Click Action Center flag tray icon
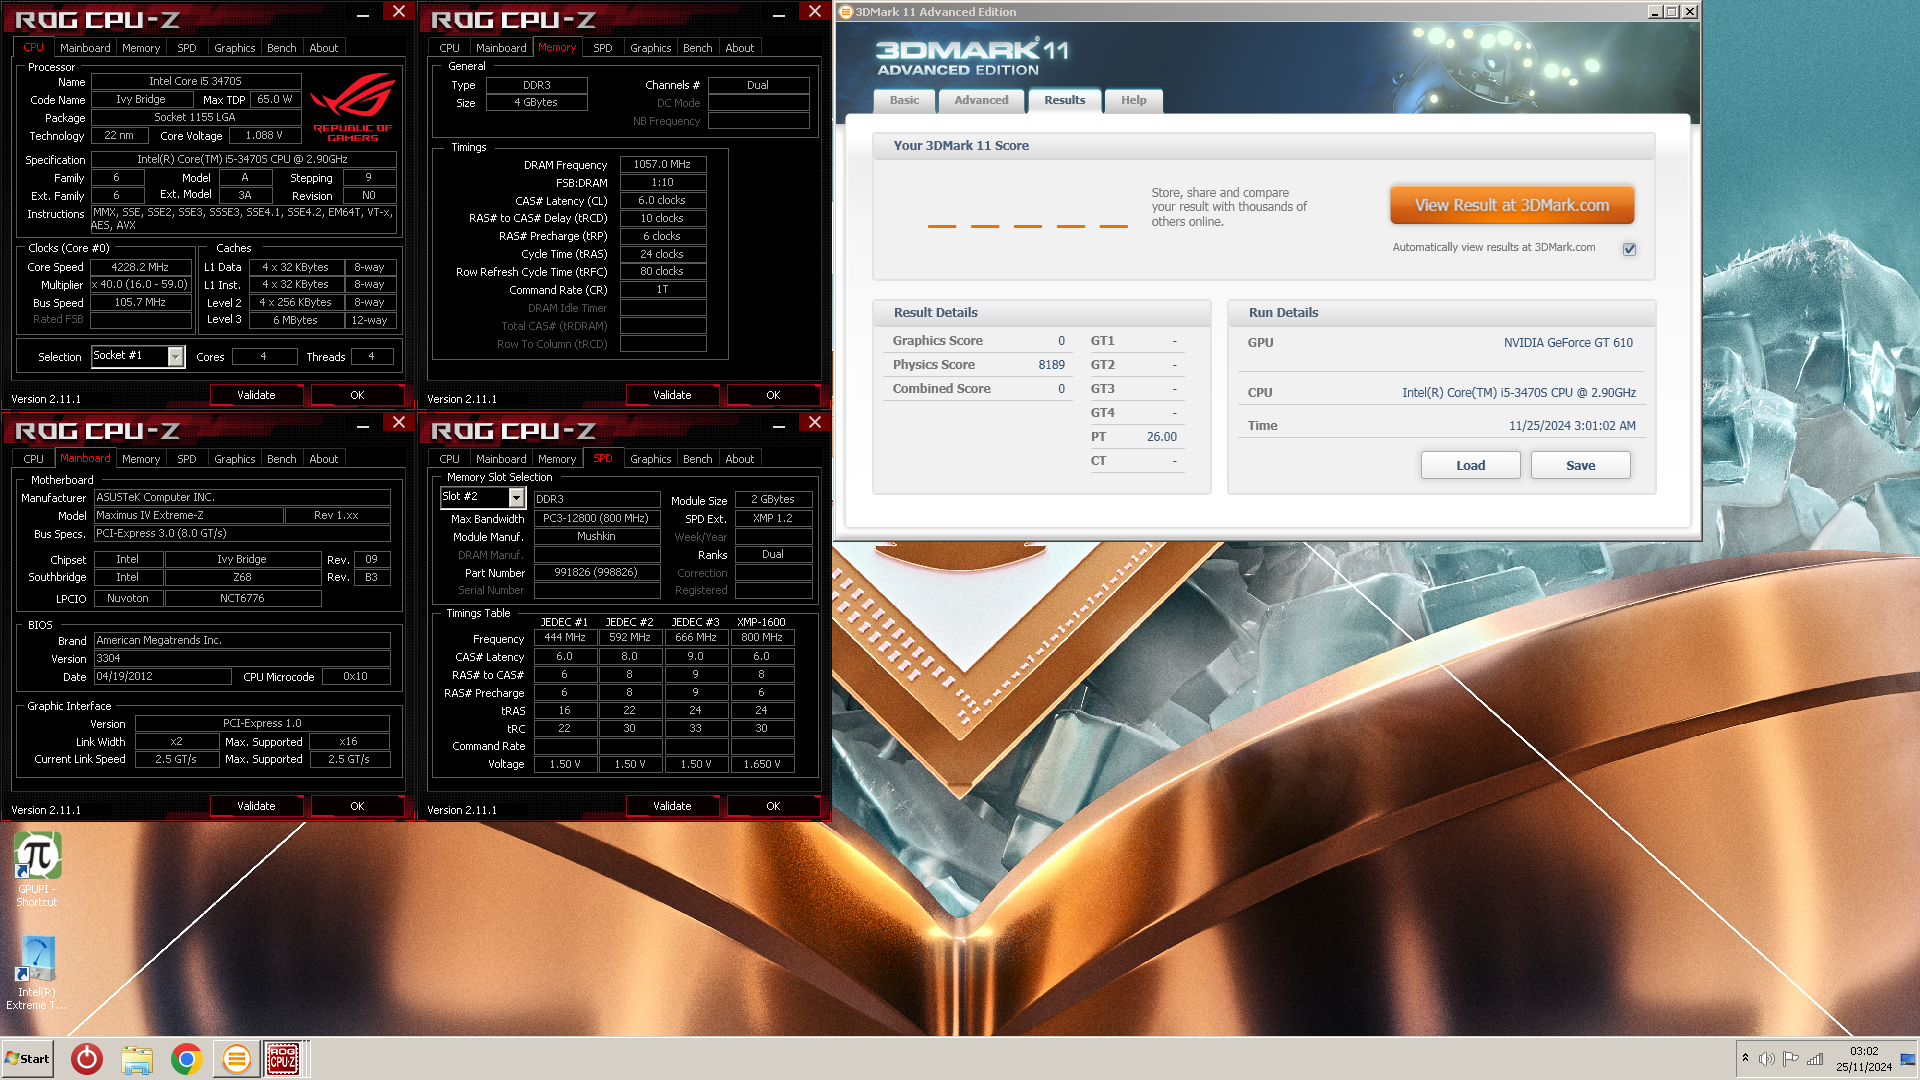The height and width of the screenshot is (1080, 1920). click(1791, 1059)
